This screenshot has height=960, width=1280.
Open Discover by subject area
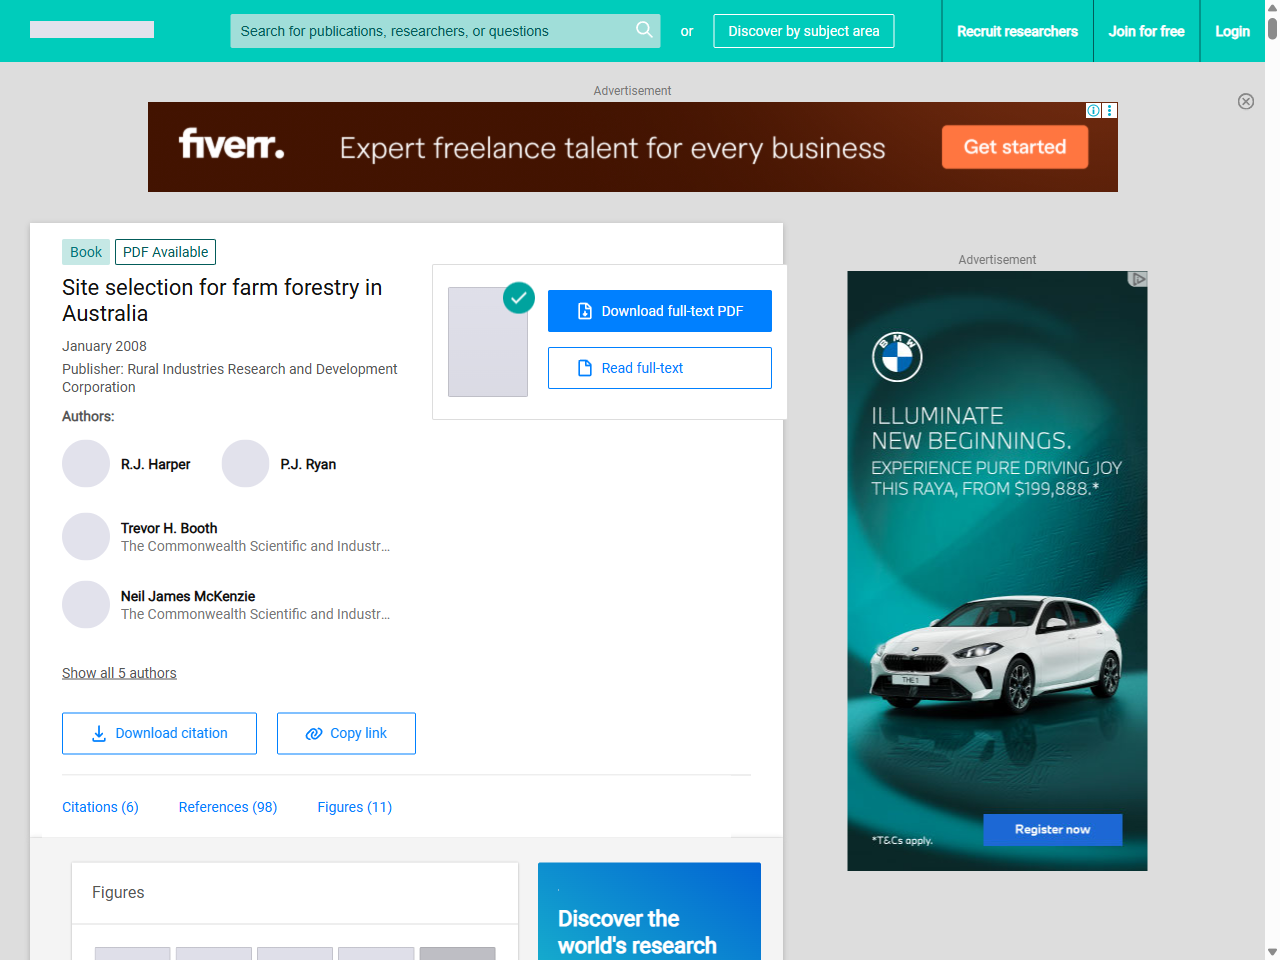click(803, 31)
